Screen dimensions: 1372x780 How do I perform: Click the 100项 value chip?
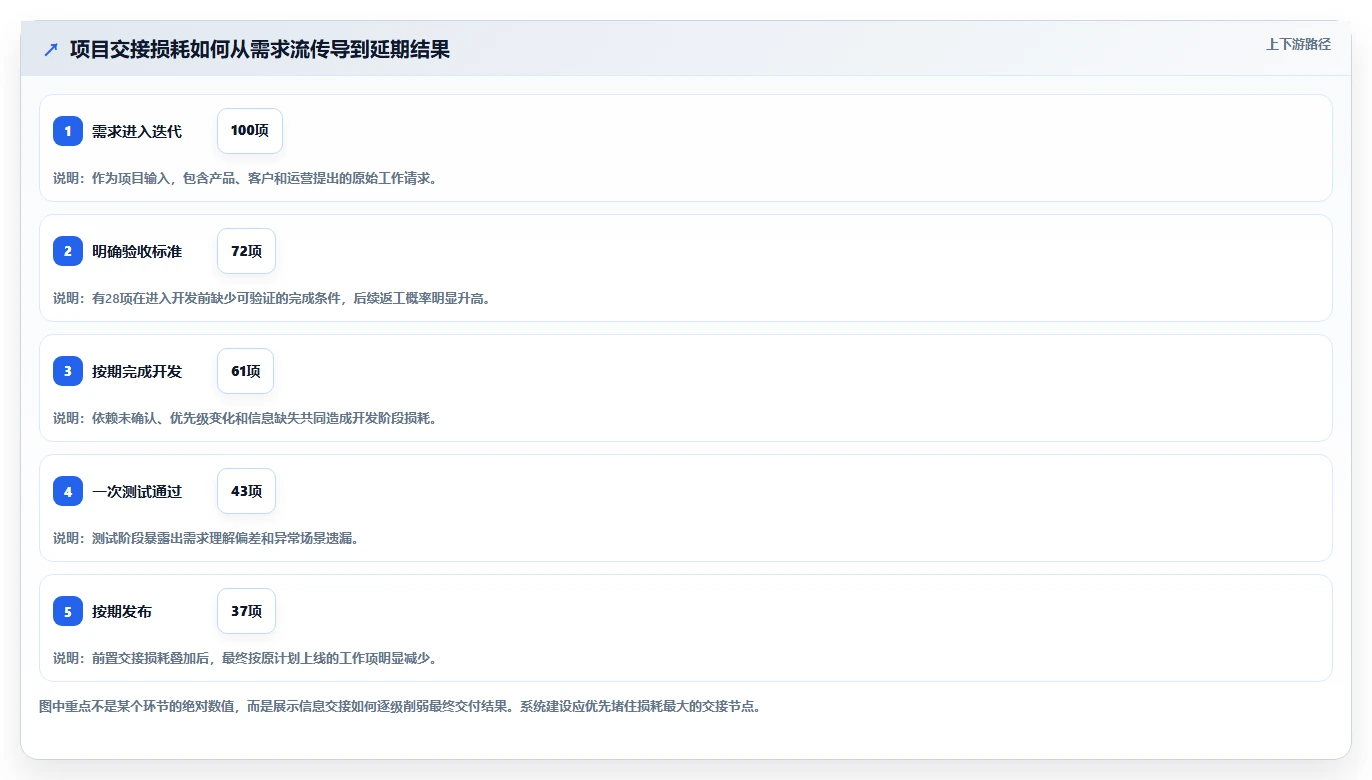[x=250, y=131]
